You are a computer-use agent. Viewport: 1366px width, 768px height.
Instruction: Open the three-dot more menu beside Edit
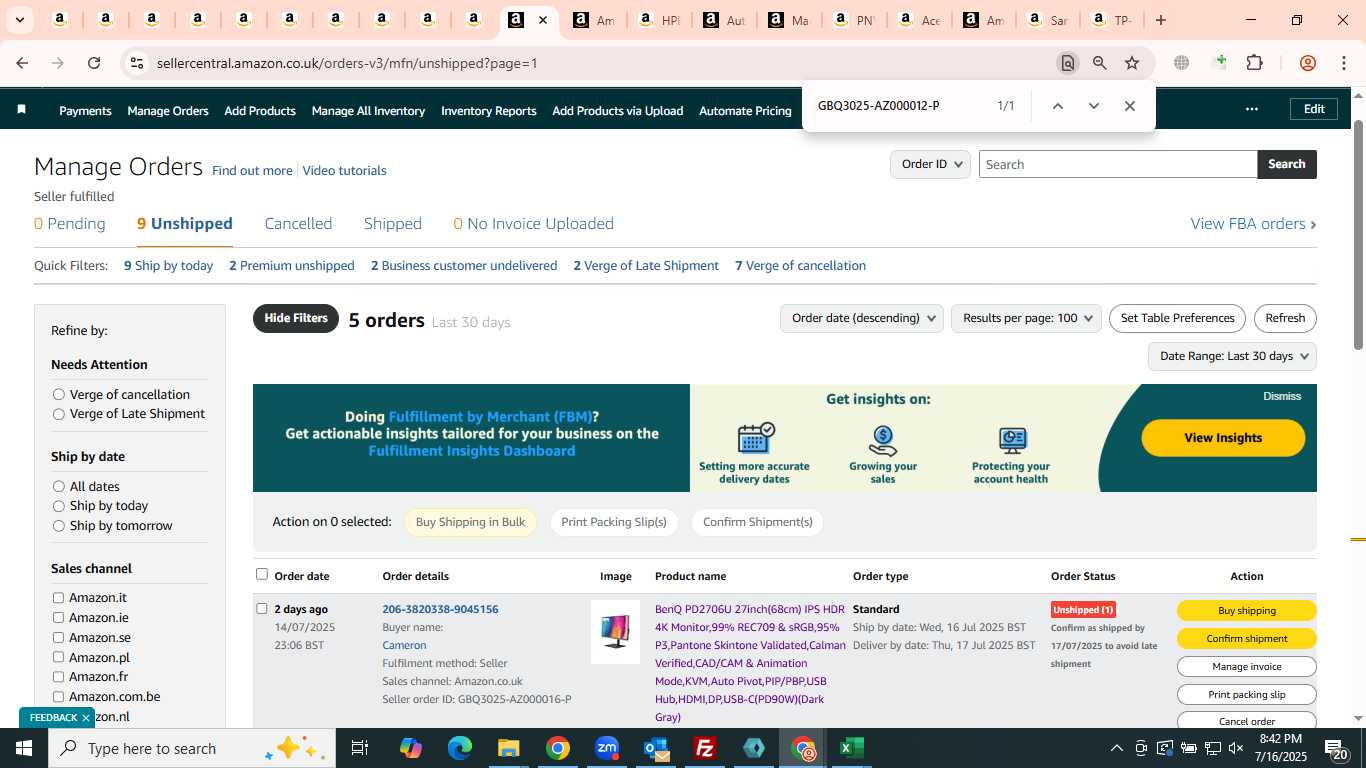tap(1251, 109)
